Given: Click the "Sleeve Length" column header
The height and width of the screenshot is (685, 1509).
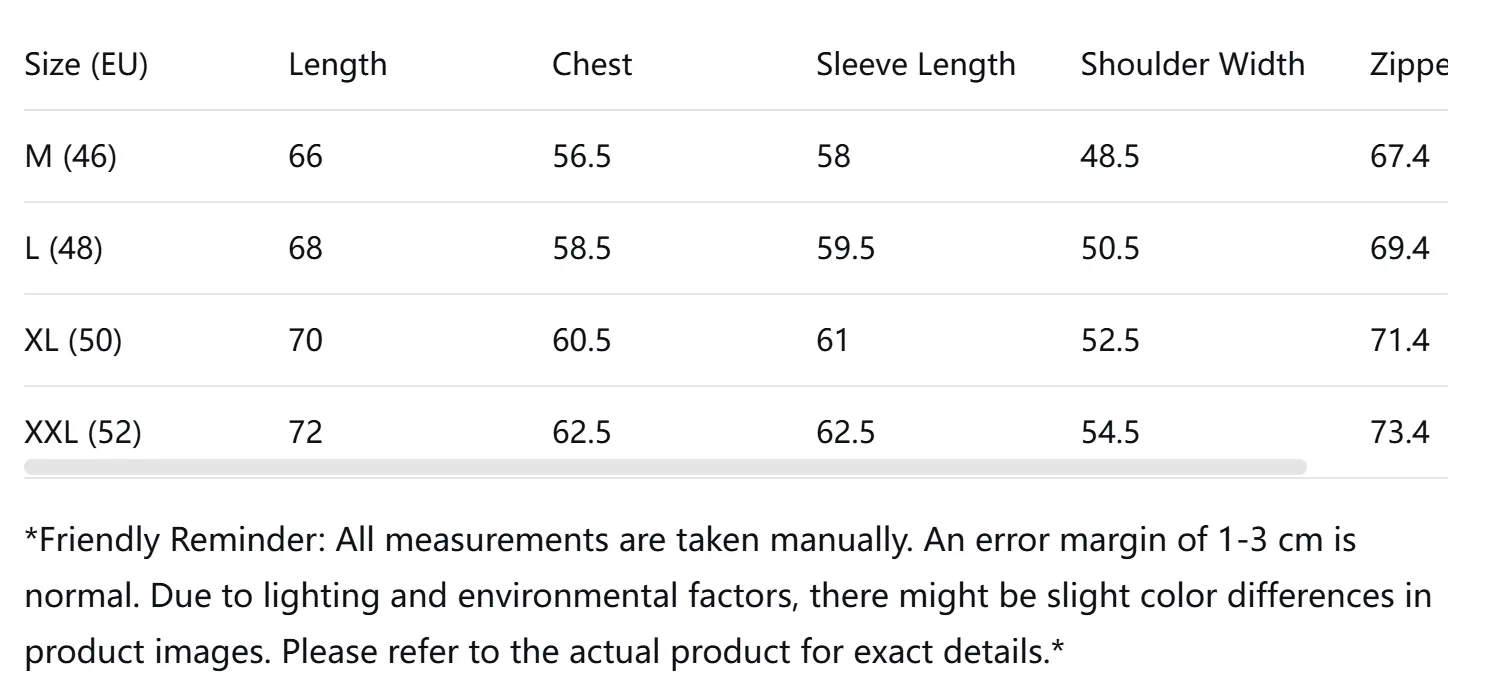Looking at the screenshot, I should pos(915,64).
